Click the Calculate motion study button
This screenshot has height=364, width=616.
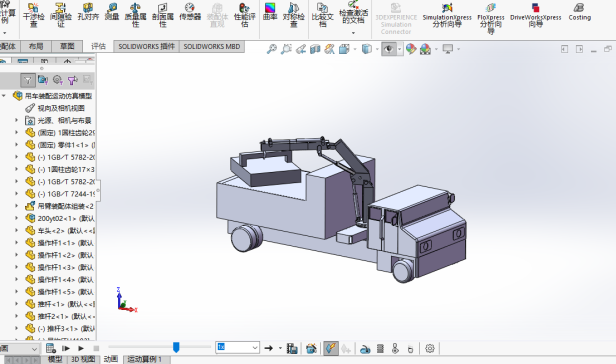[50, 348]
